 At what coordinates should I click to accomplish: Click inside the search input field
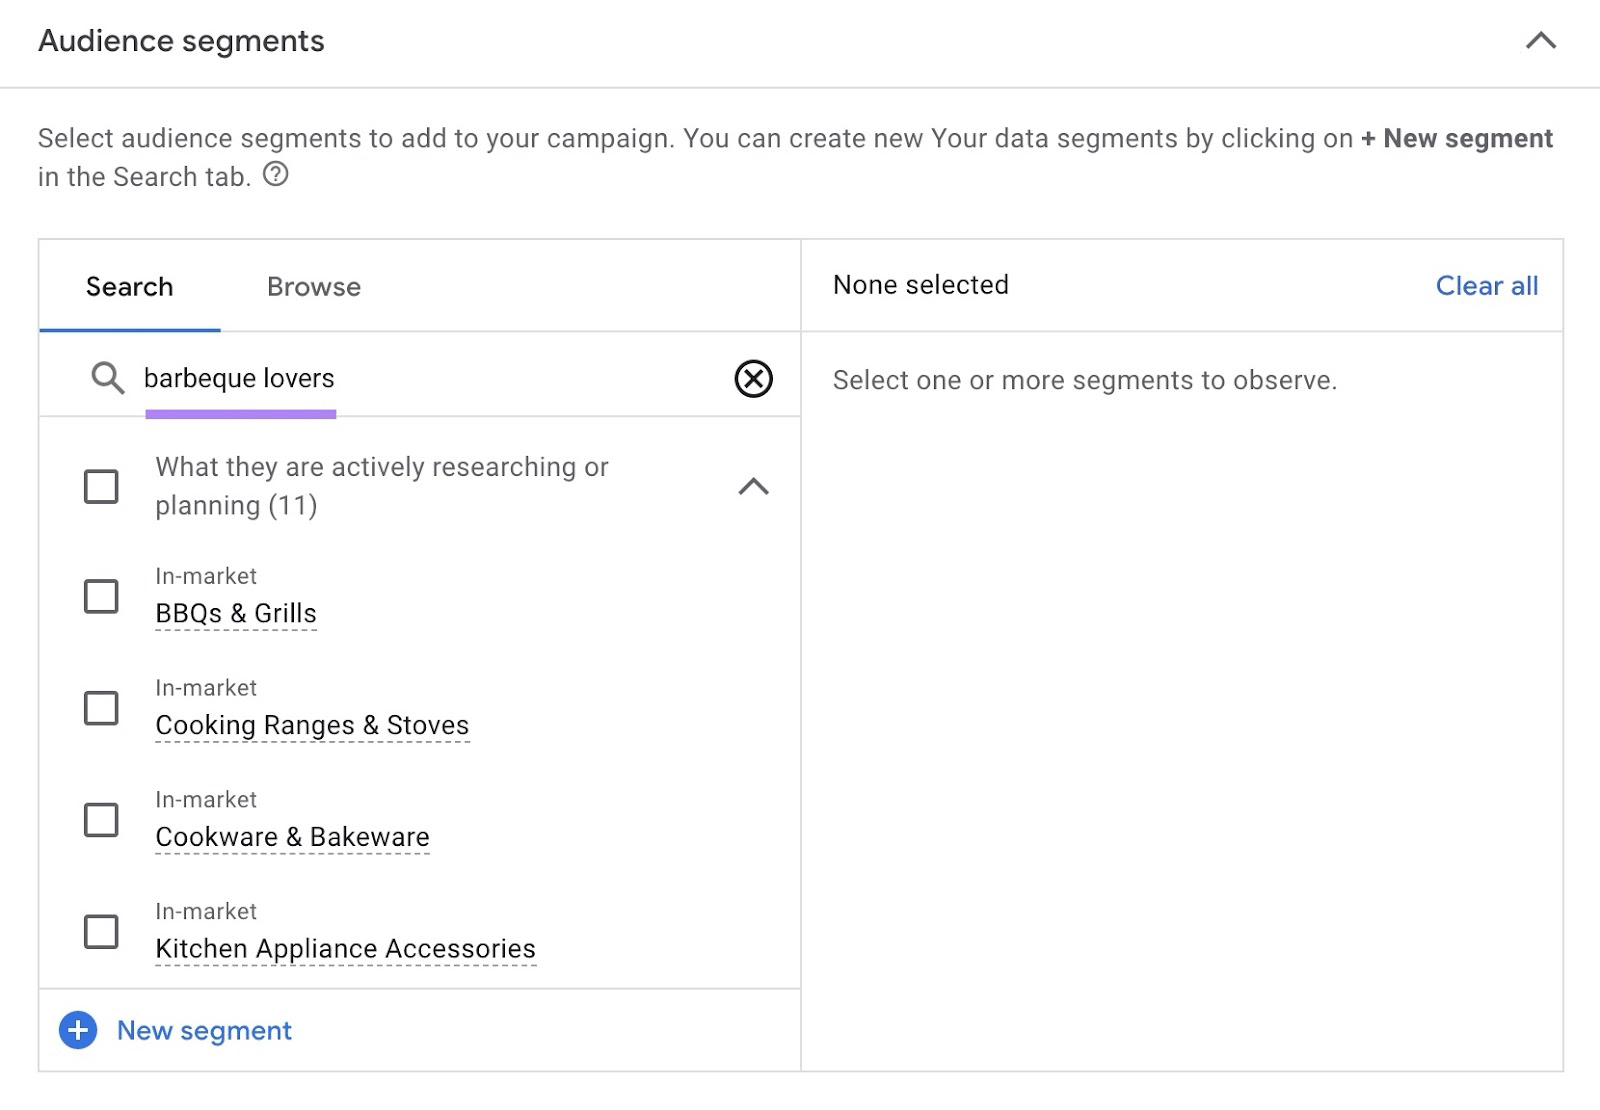(x=400, y=379)
